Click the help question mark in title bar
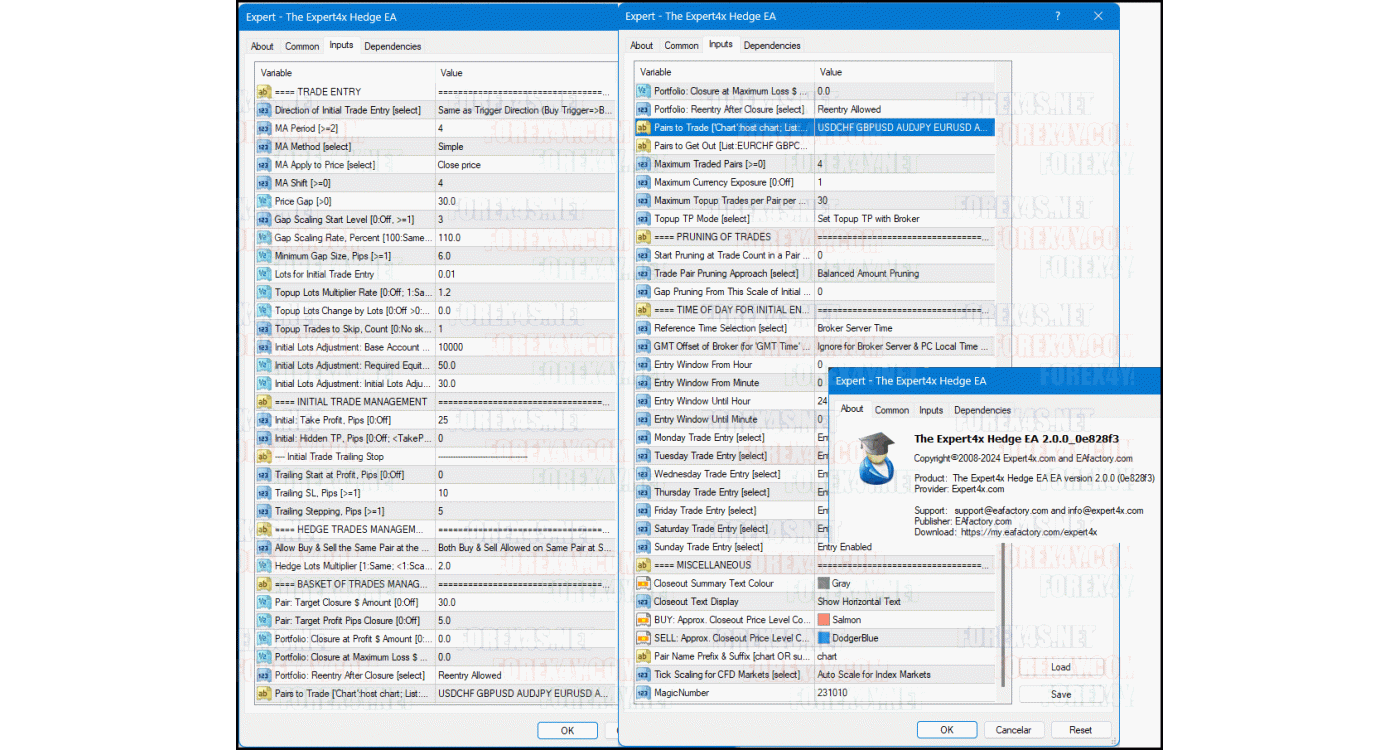 point(1058,16)
